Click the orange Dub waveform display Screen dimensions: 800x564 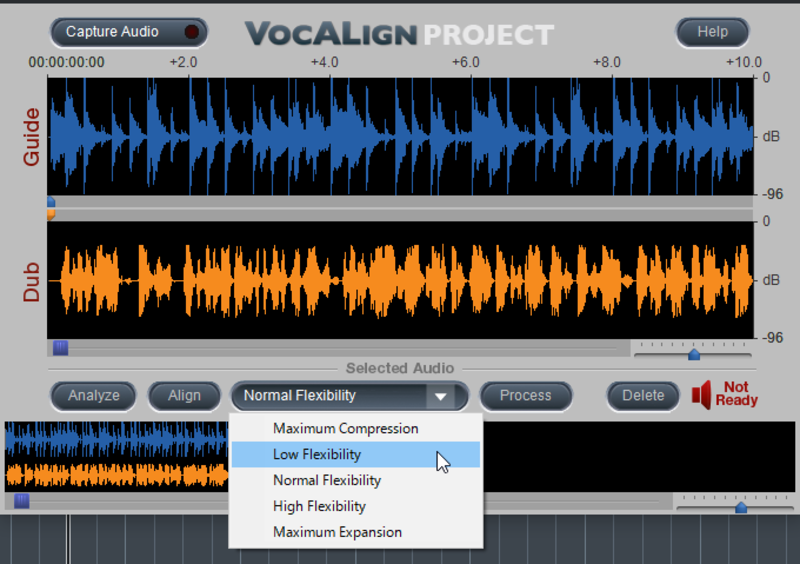click(x=401, y=280)
